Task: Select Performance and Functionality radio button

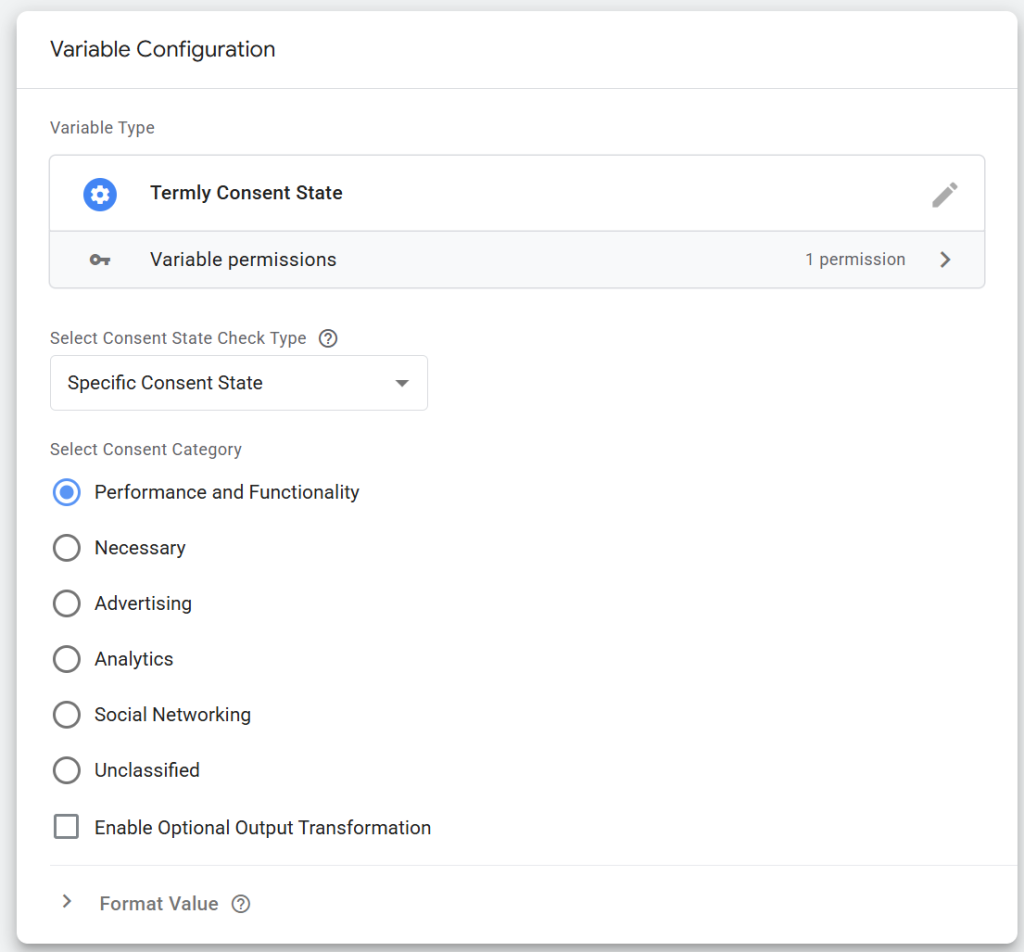Action: 67,492
